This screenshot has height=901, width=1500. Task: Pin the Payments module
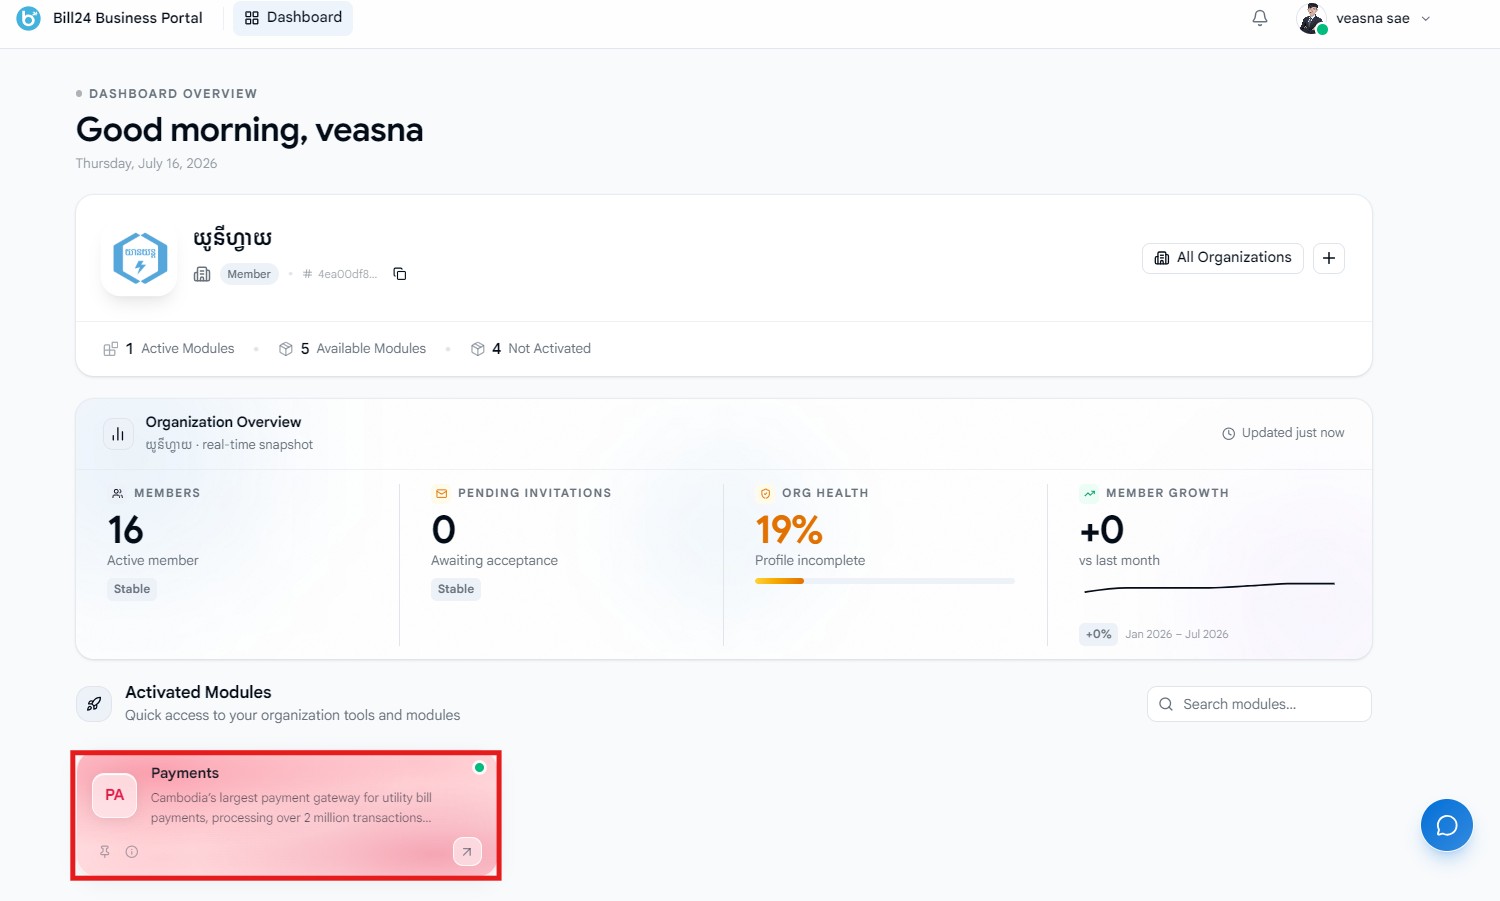[x=104, y=852]
